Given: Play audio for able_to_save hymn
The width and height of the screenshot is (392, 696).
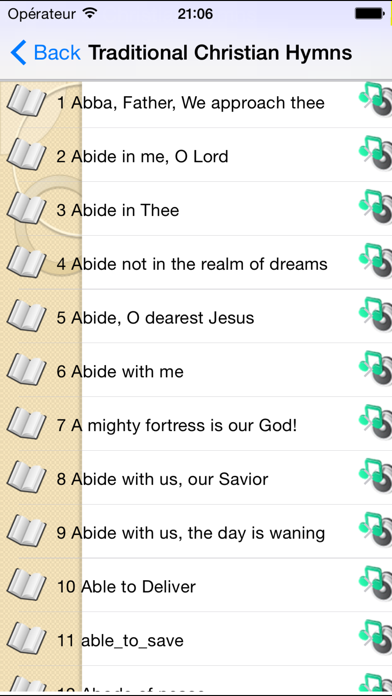Looking at the screenshot, I should (x=376, y=637).
